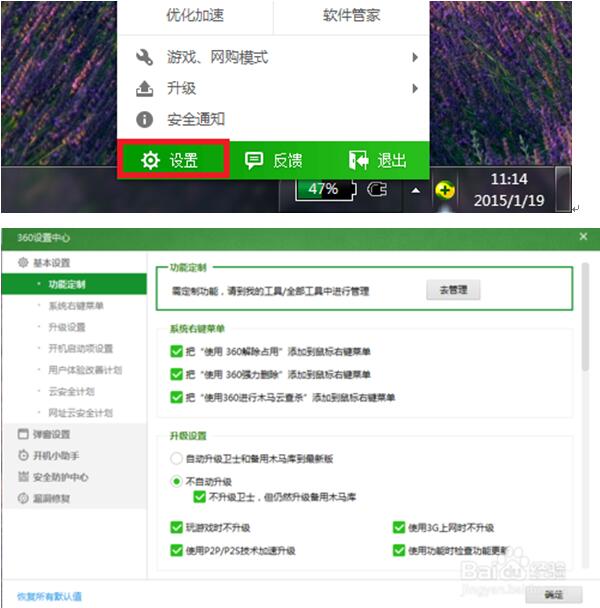The width and height of the screenshot is (600, 608).
Task: Click the wrench icon beside 游戏、网购模式
Action: click(144, 57)
